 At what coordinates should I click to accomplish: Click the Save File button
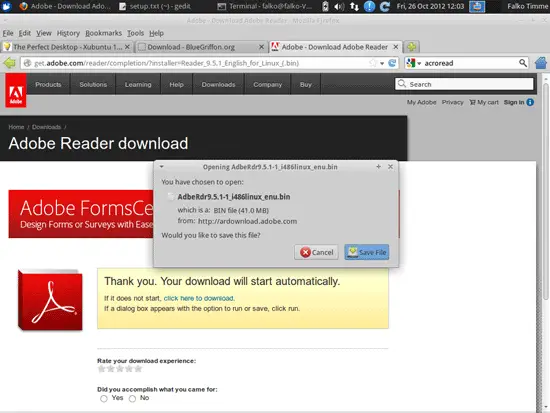(x=367, y=252)
